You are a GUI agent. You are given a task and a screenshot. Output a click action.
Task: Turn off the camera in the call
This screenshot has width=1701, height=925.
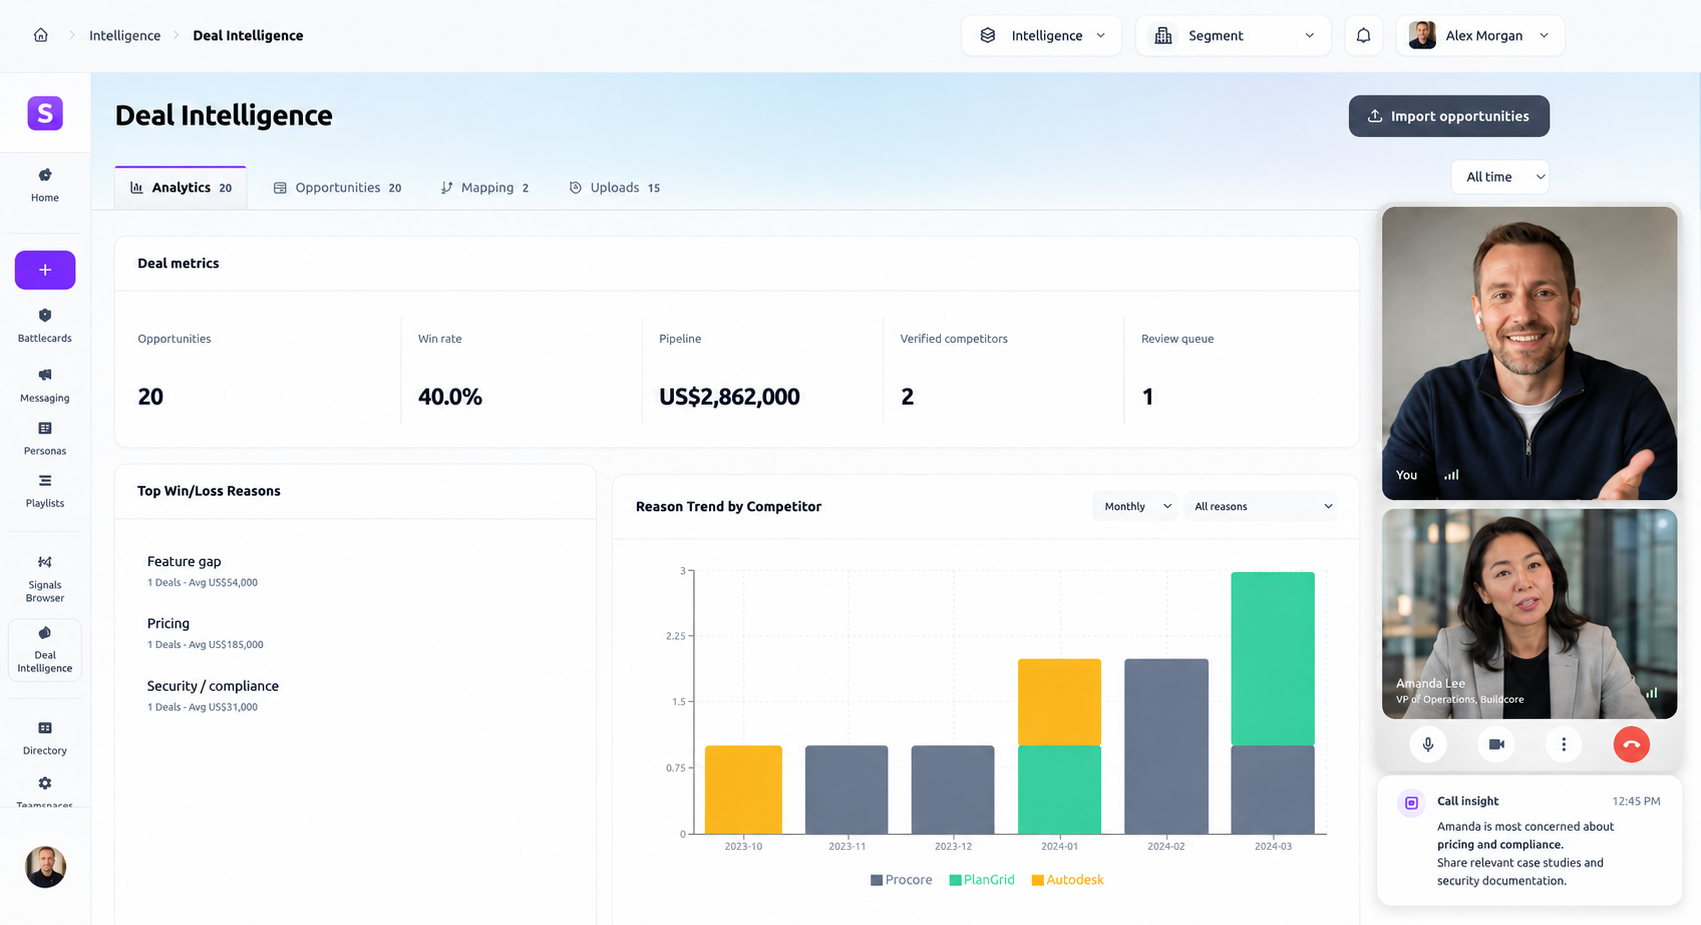(1496, 744)
